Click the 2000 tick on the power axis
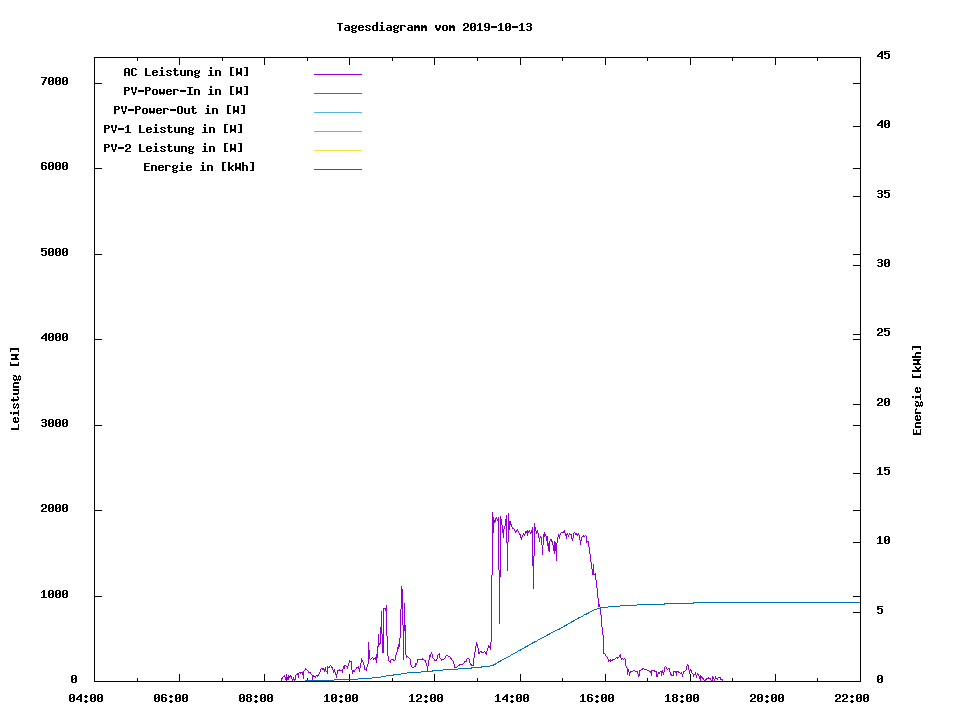Viewport: 960px width, 720px height. click(x=54, y=509)
